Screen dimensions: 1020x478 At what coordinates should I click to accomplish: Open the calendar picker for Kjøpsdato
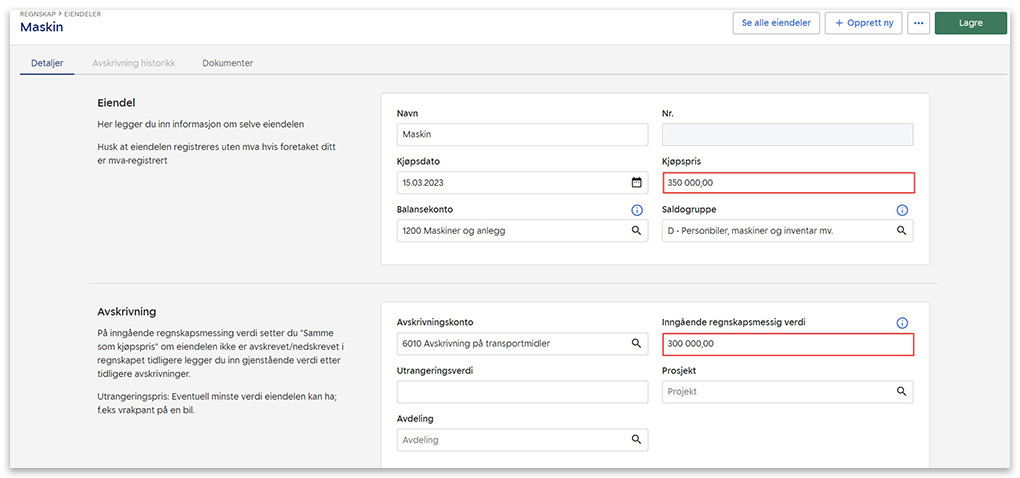636,183
